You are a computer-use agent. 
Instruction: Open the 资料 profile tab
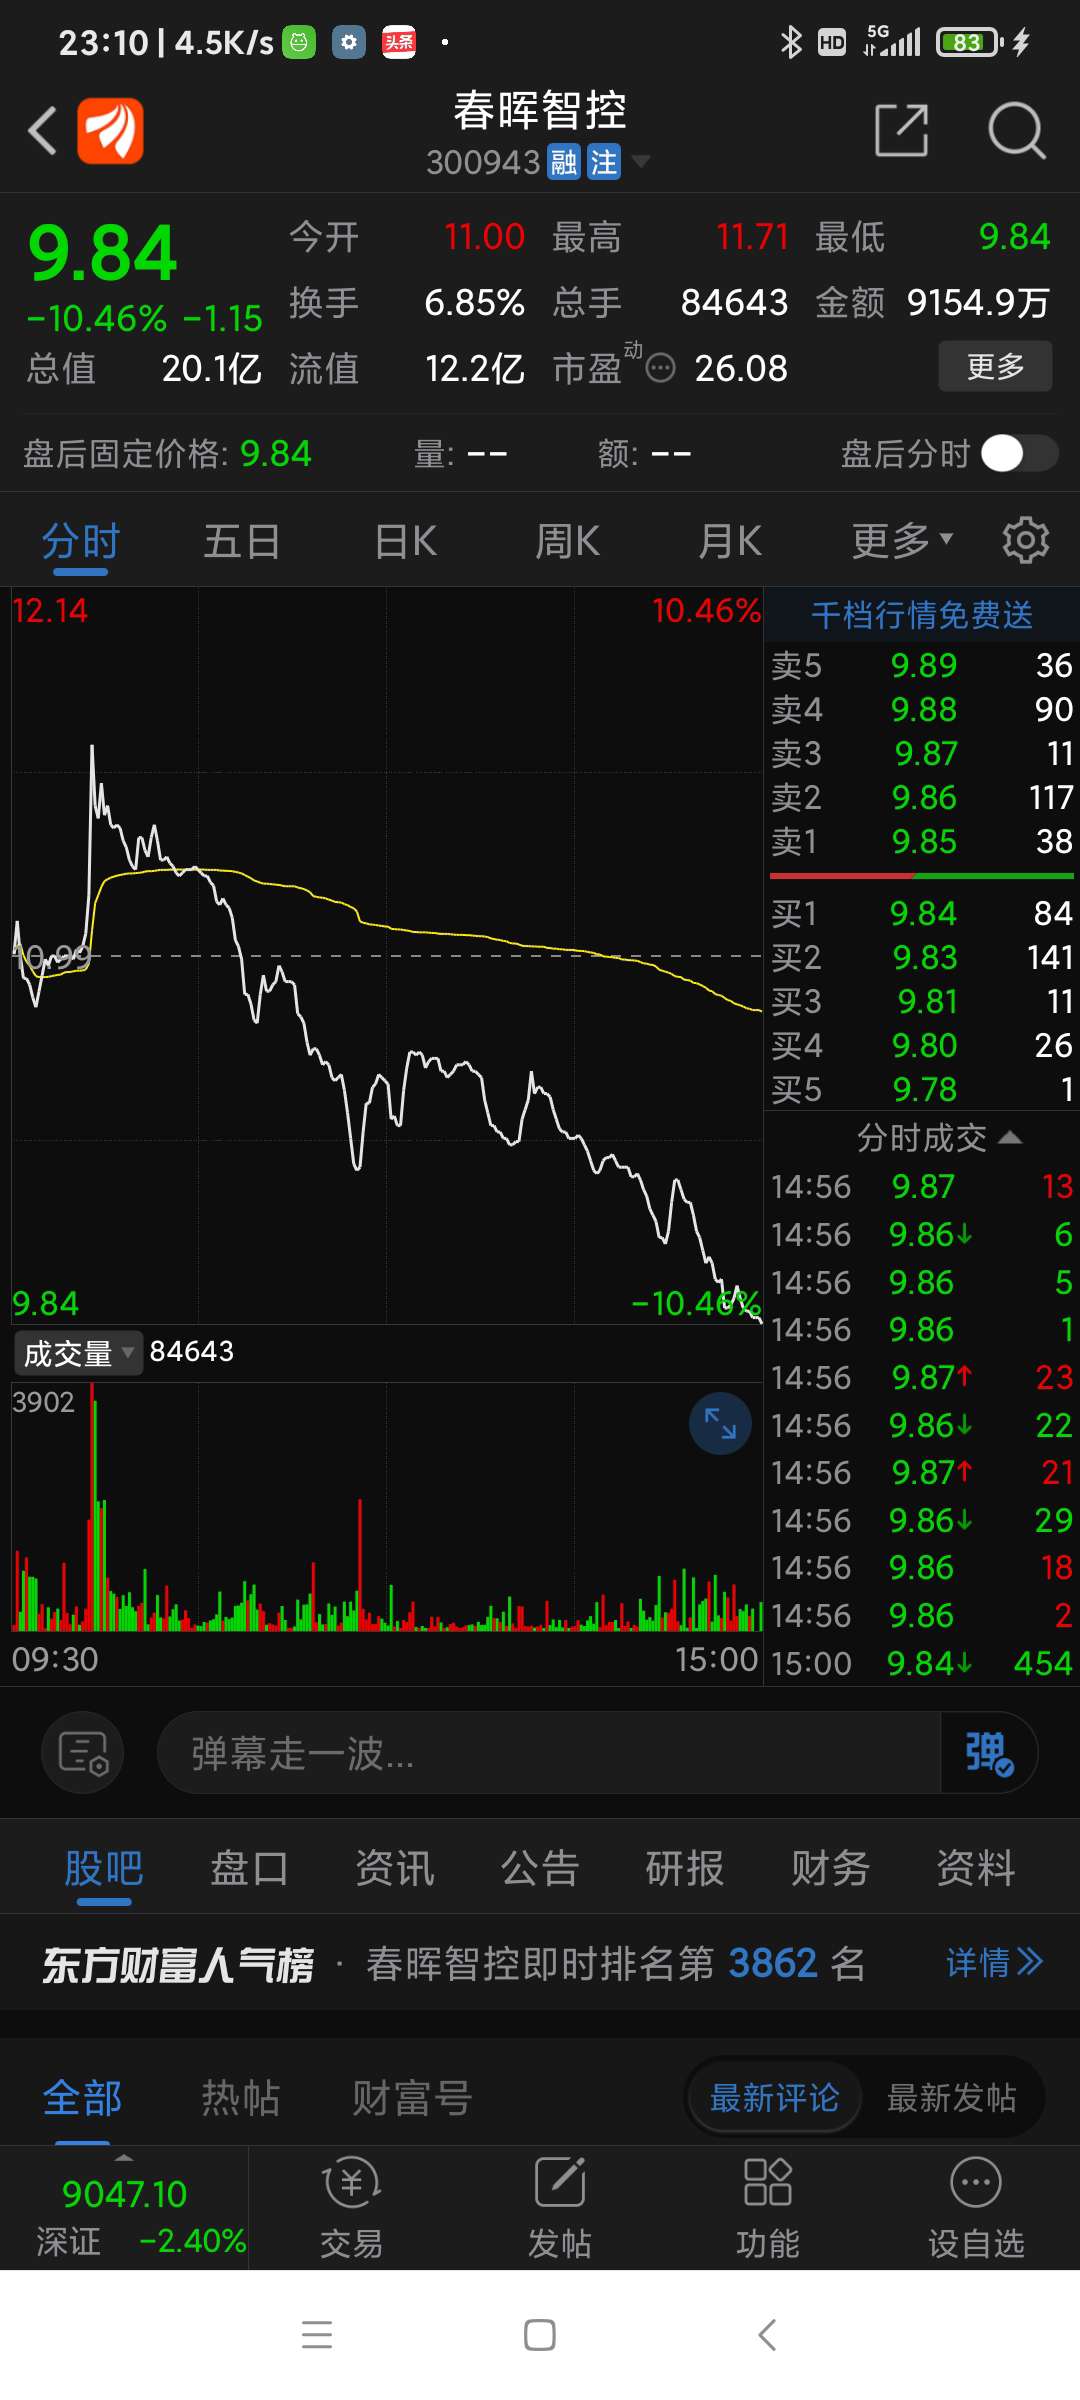point(976,1868)
